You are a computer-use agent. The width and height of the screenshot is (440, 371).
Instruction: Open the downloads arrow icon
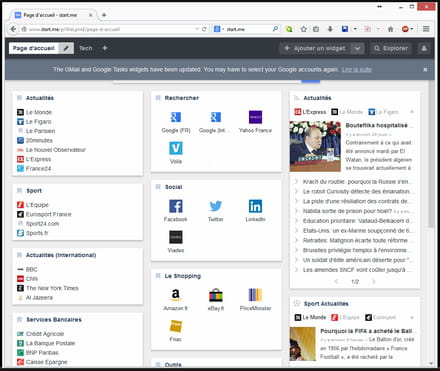[x=330, y=29]
